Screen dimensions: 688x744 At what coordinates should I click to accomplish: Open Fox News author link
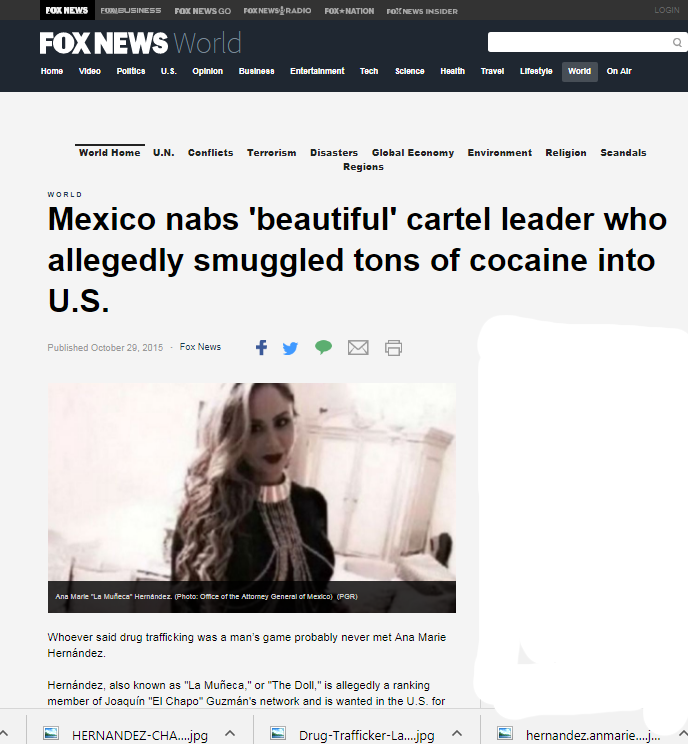click(200, 347)
